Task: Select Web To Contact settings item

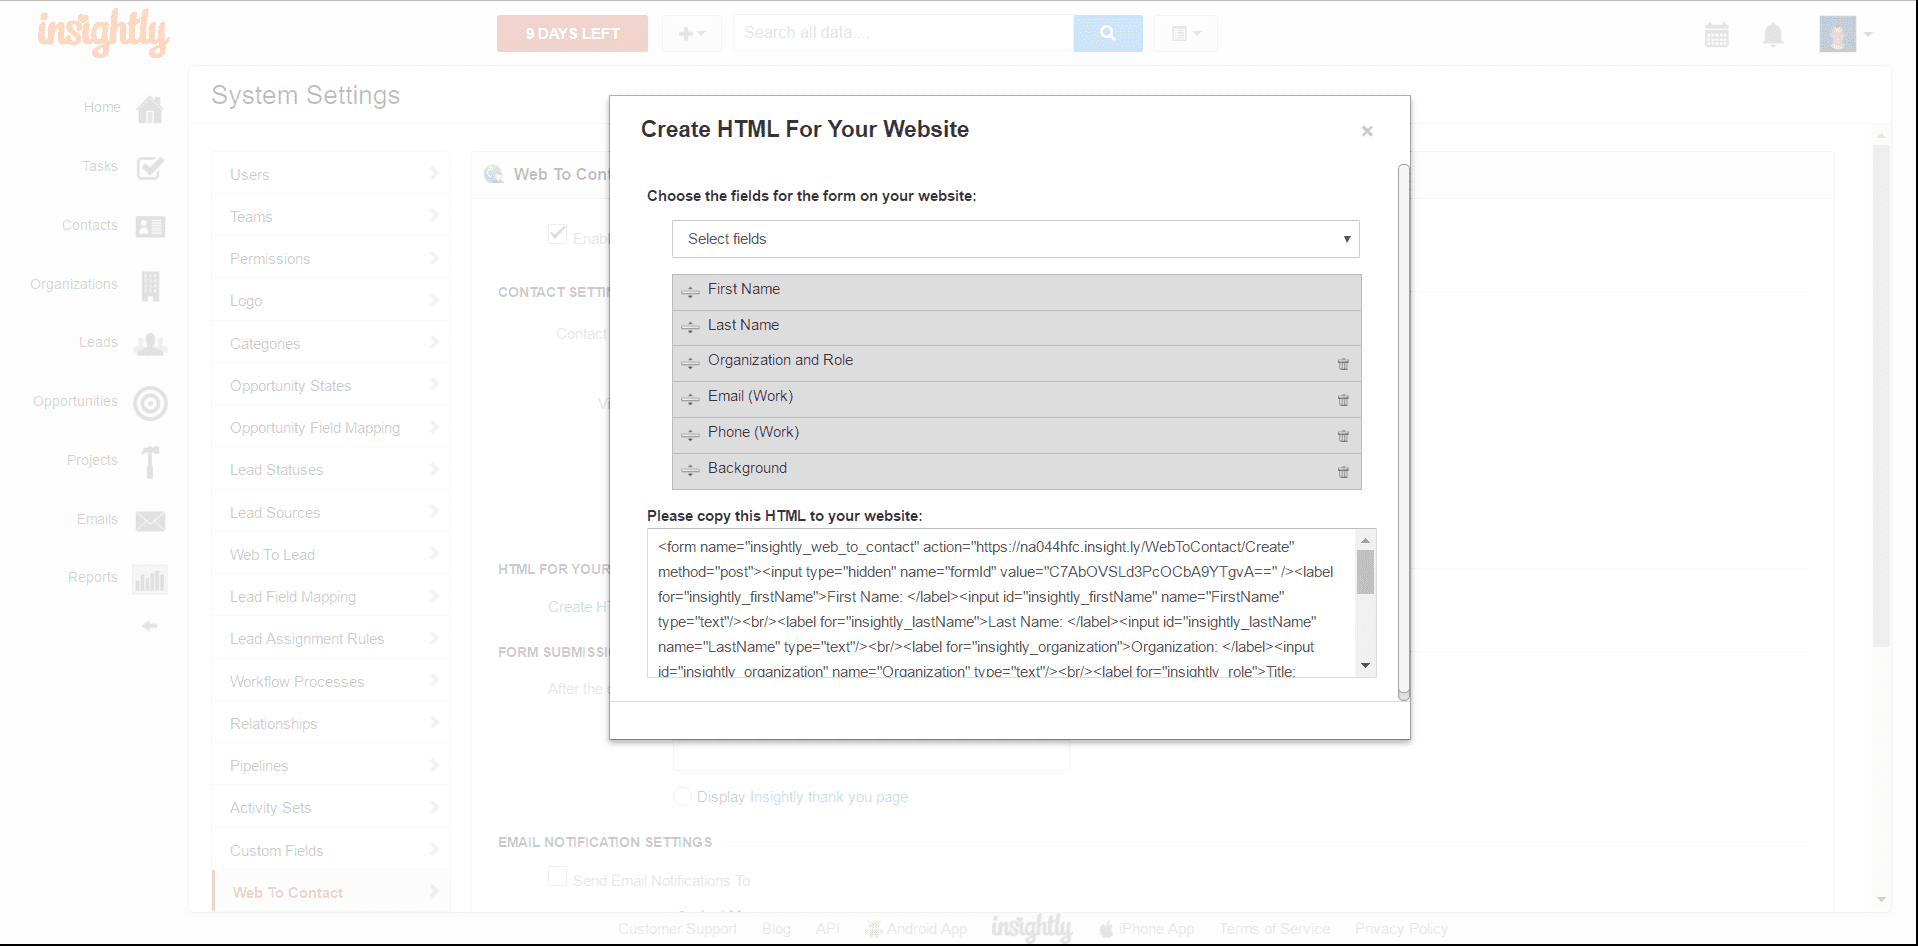Action: click(331, 892)
